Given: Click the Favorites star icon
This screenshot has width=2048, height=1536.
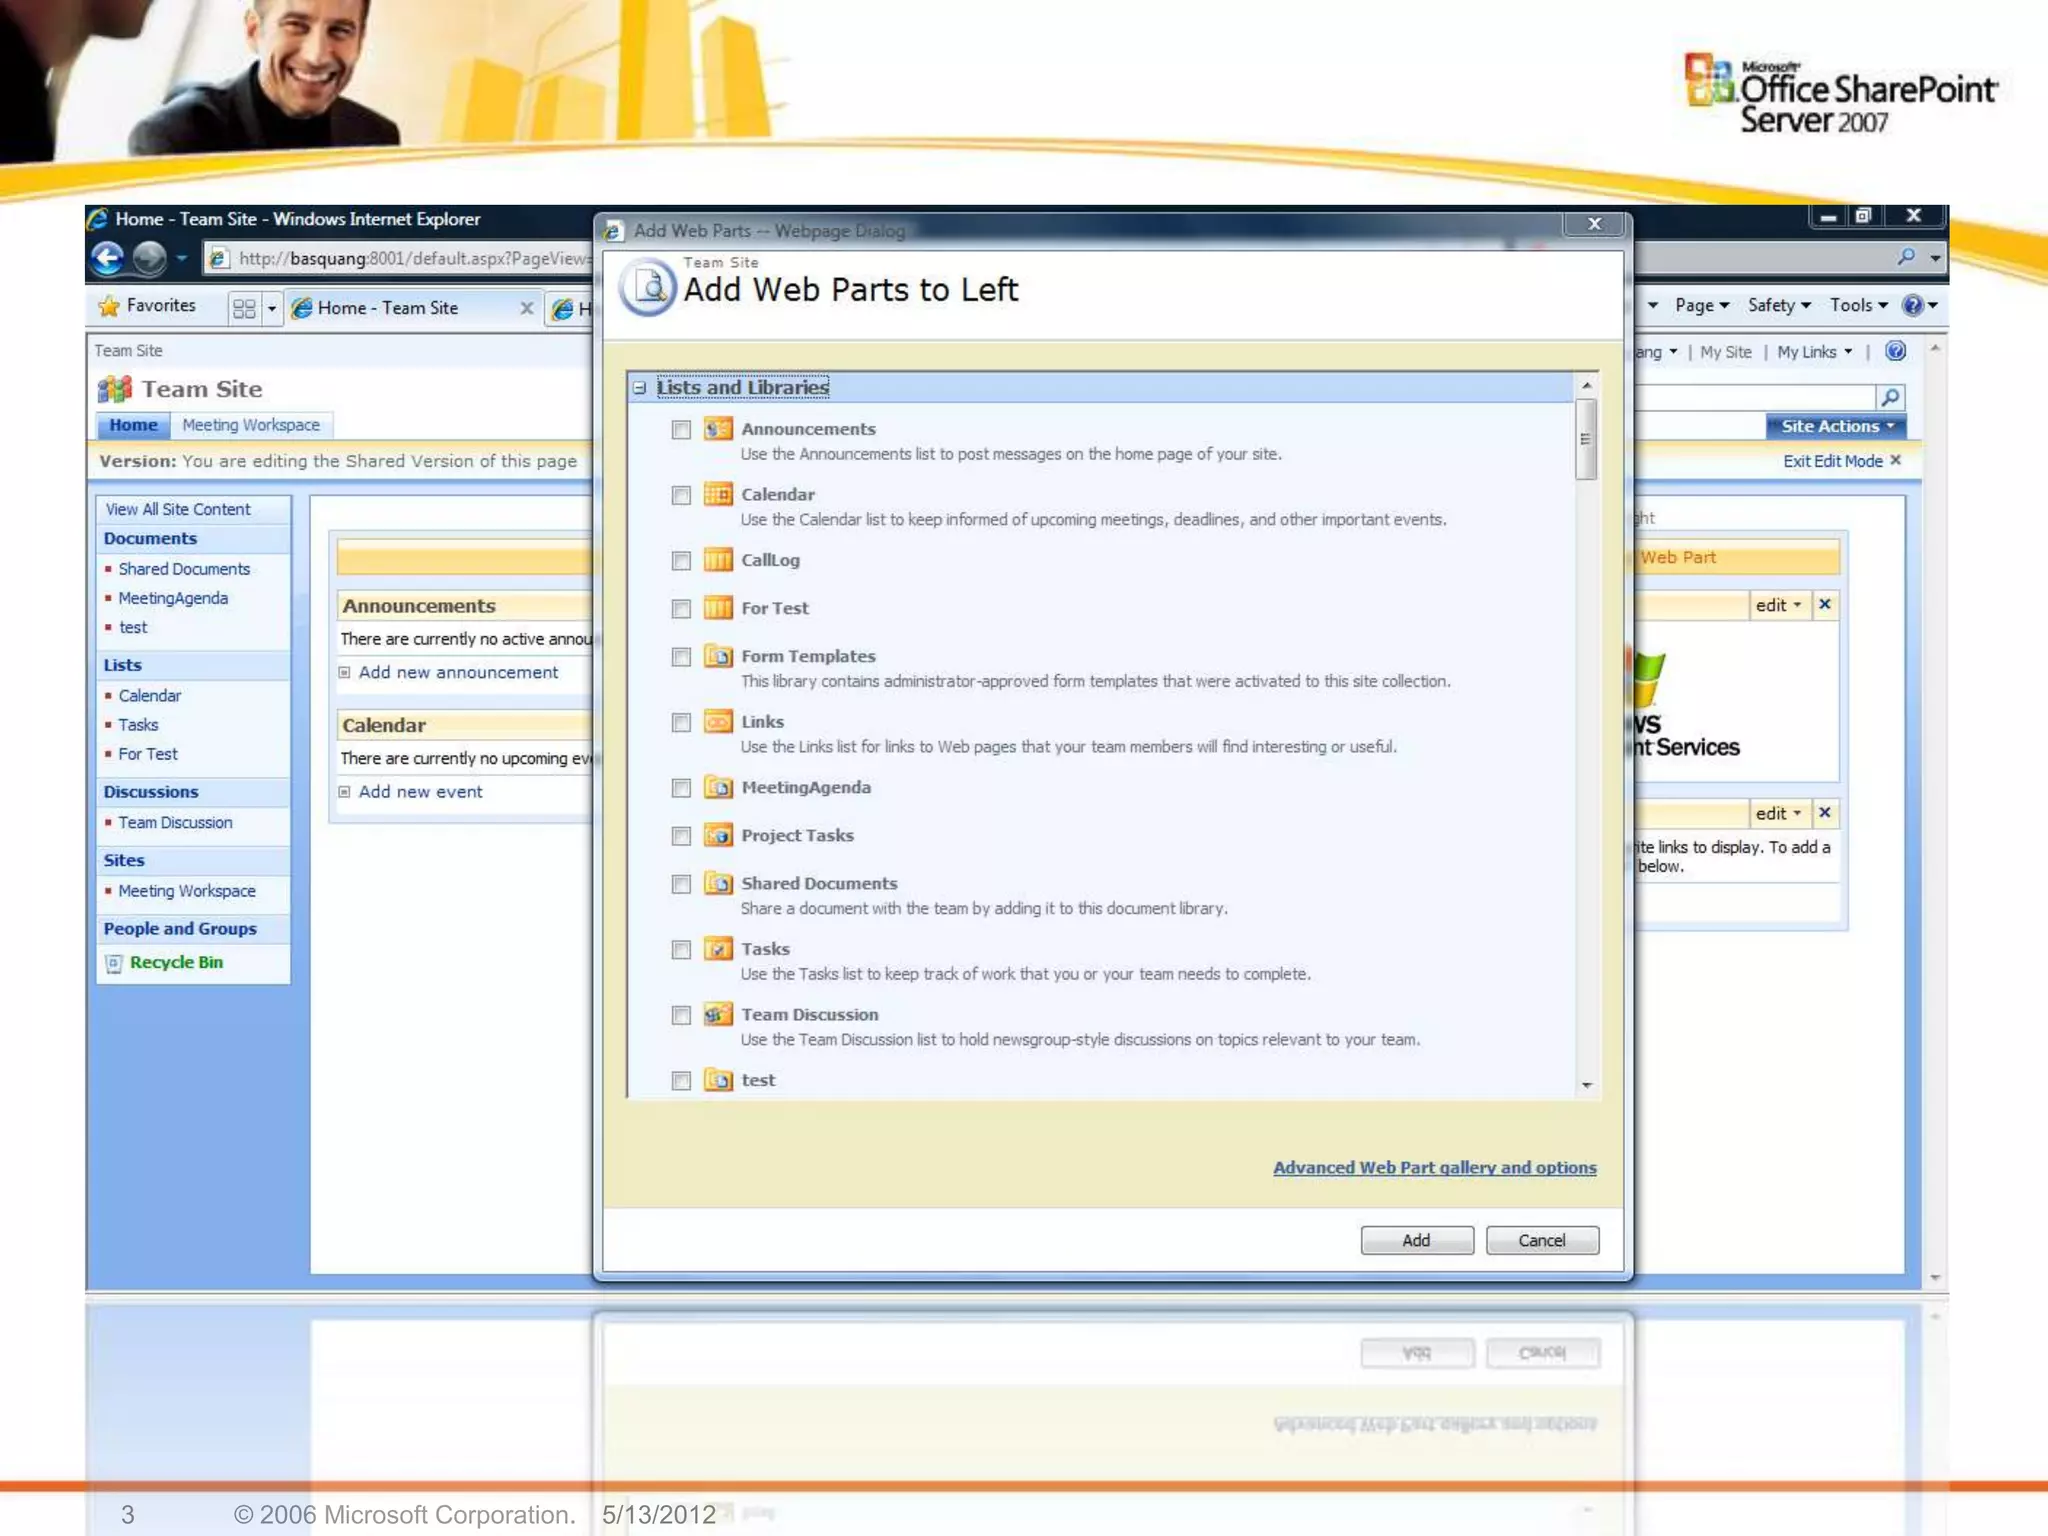Looking at the screenshot, I should tap(109, 306).
